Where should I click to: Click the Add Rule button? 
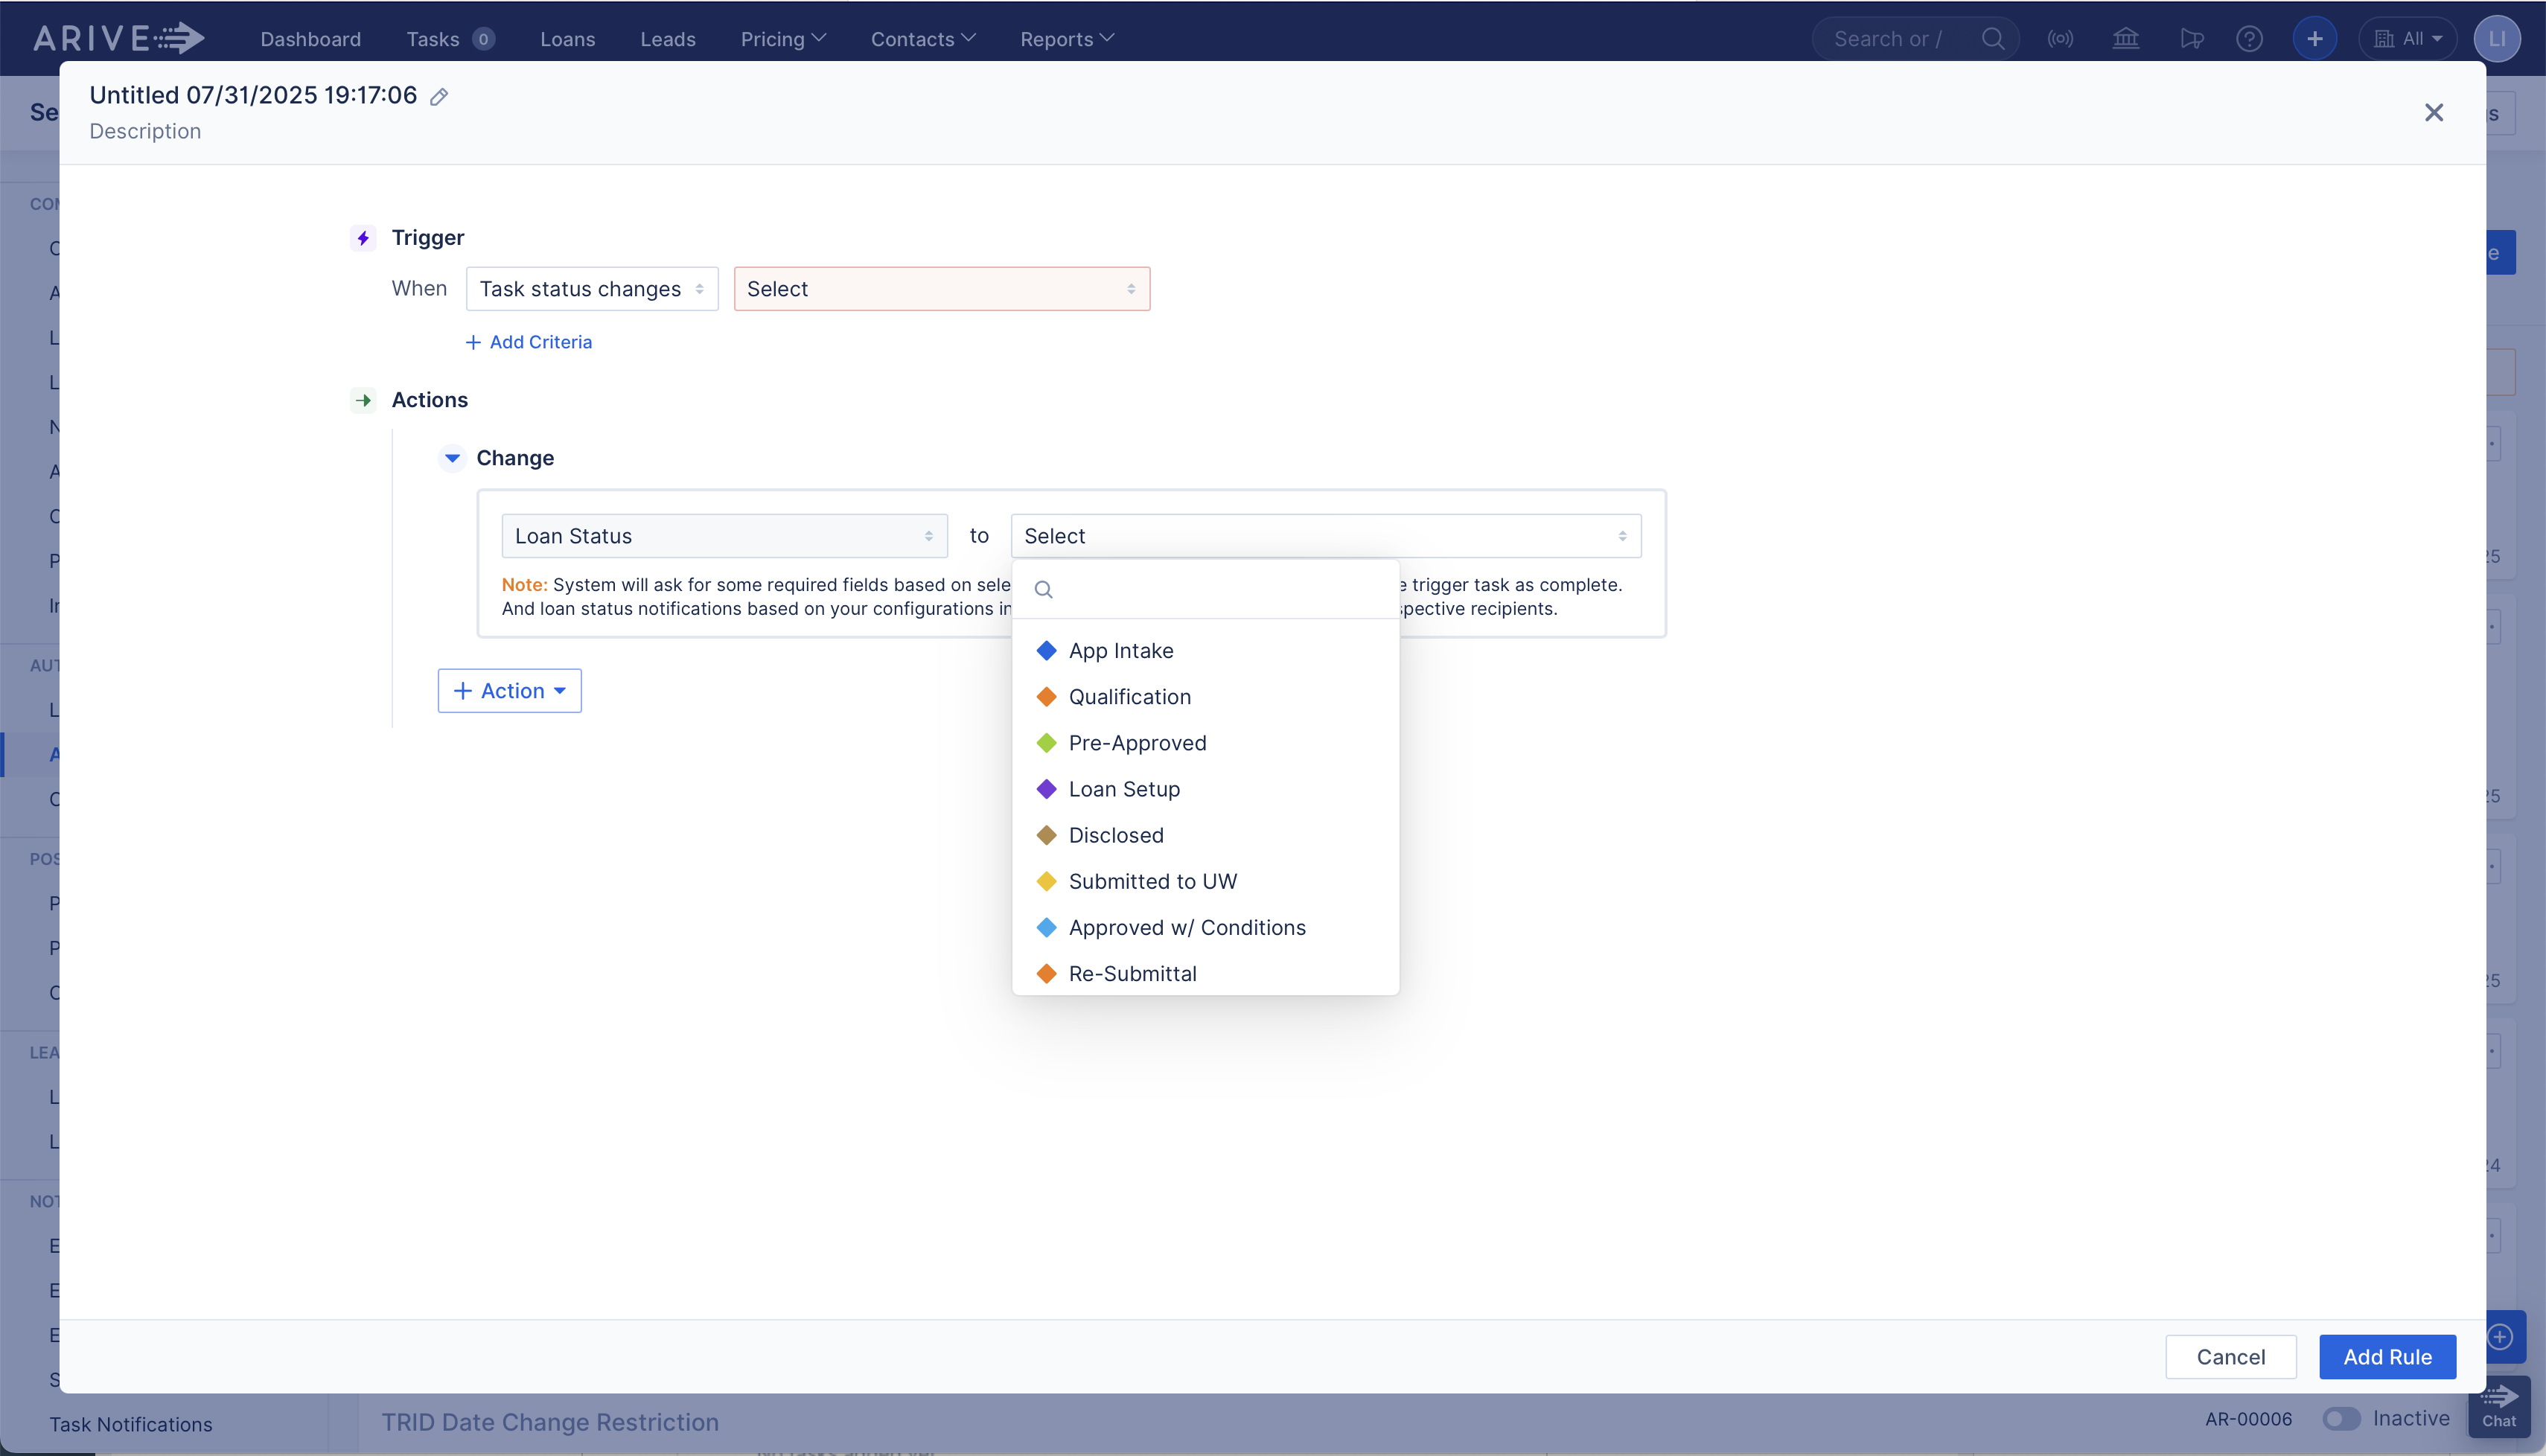coord(2388,1356)
